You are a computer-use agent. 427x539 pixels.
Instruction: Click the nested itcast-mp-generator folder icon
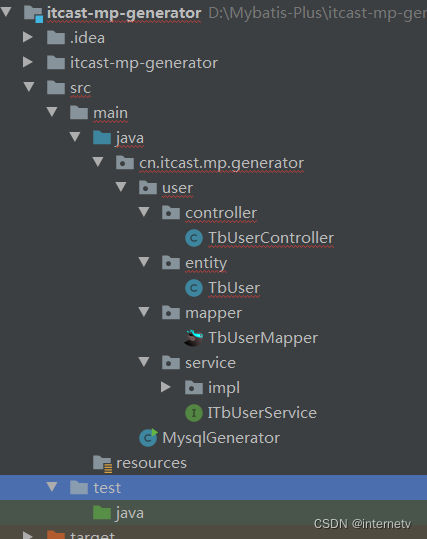pyautogui.click(x=56, y=63)
